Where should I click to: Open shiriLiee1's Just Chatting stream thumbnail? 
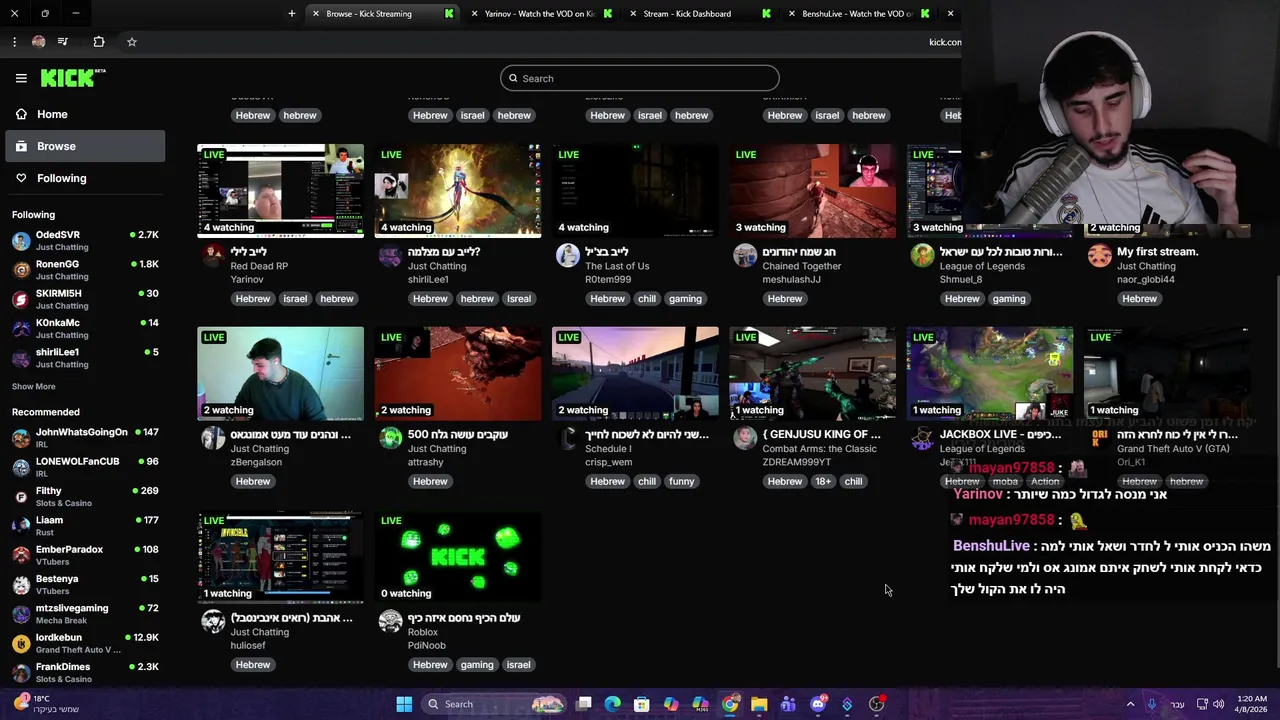tap(458, 190)
